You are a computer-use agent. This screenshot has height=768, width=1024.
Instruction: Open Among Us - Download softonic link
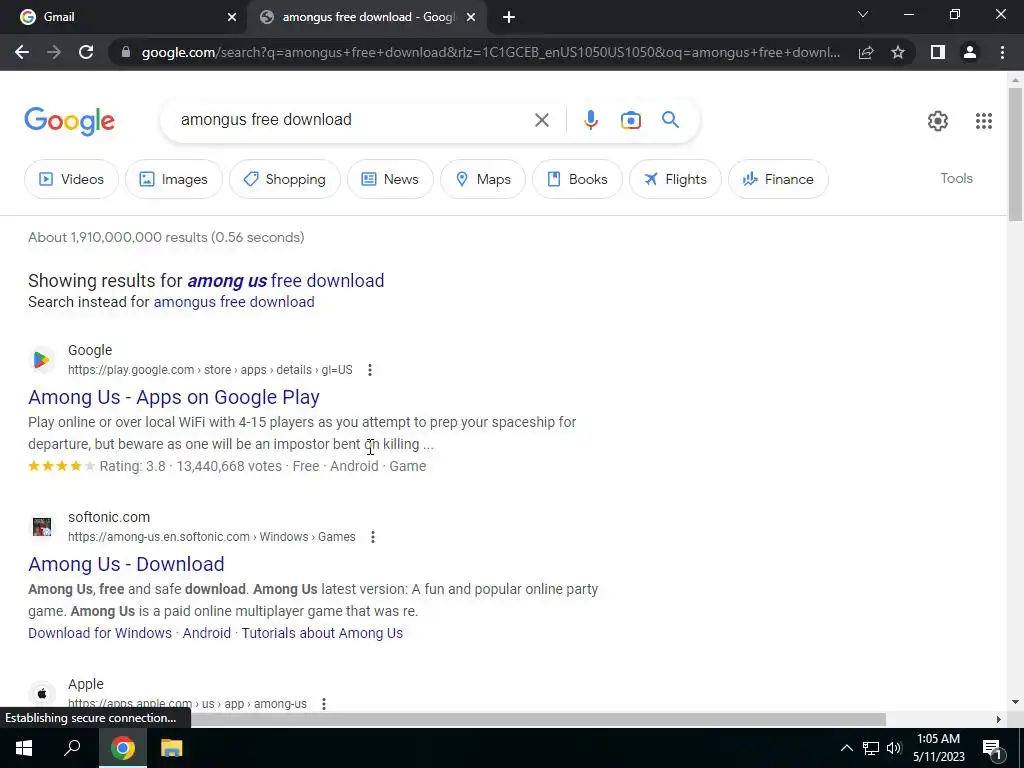point(126,564)
